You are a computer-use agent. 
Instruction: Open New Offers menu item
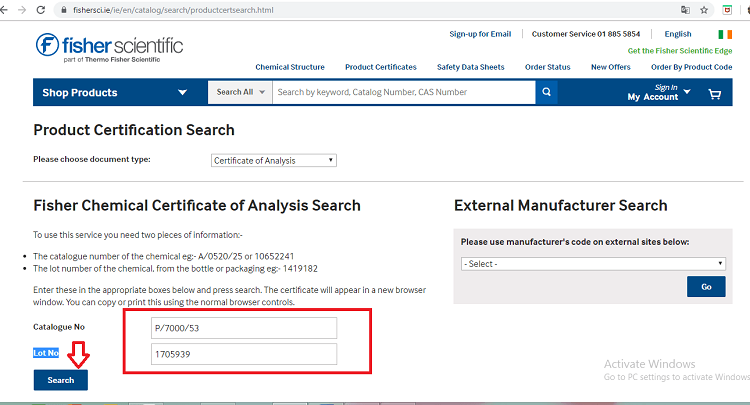coord(611,67)
